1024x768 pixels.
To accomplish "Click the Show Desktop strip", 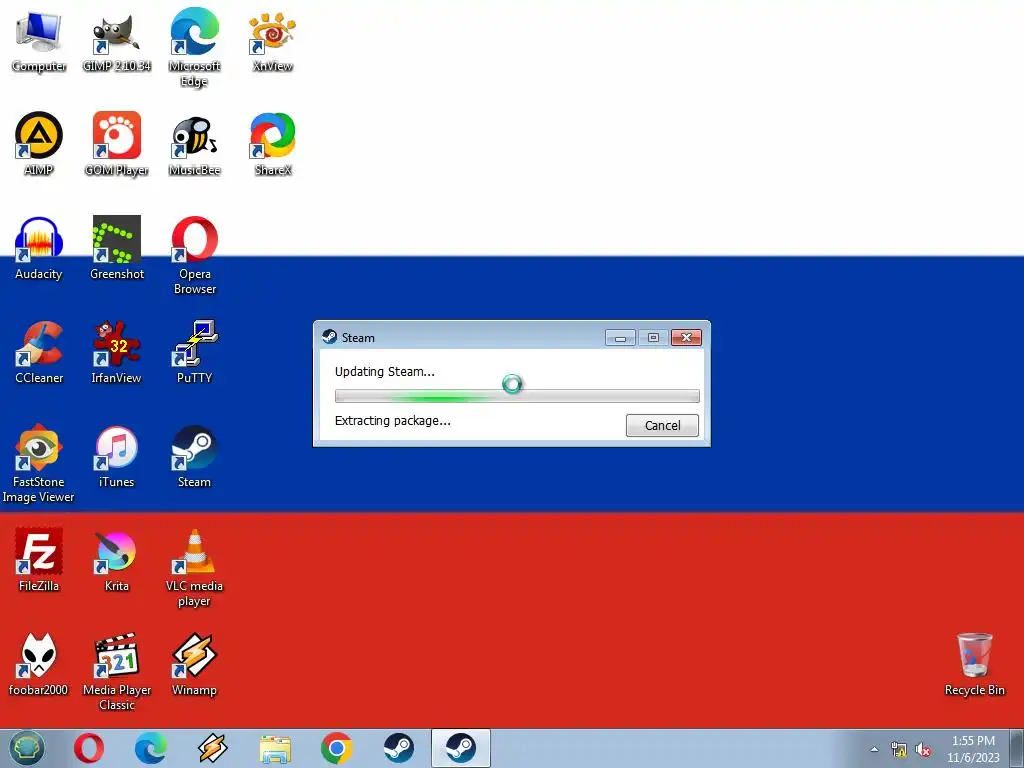I will click(1017, 748).
